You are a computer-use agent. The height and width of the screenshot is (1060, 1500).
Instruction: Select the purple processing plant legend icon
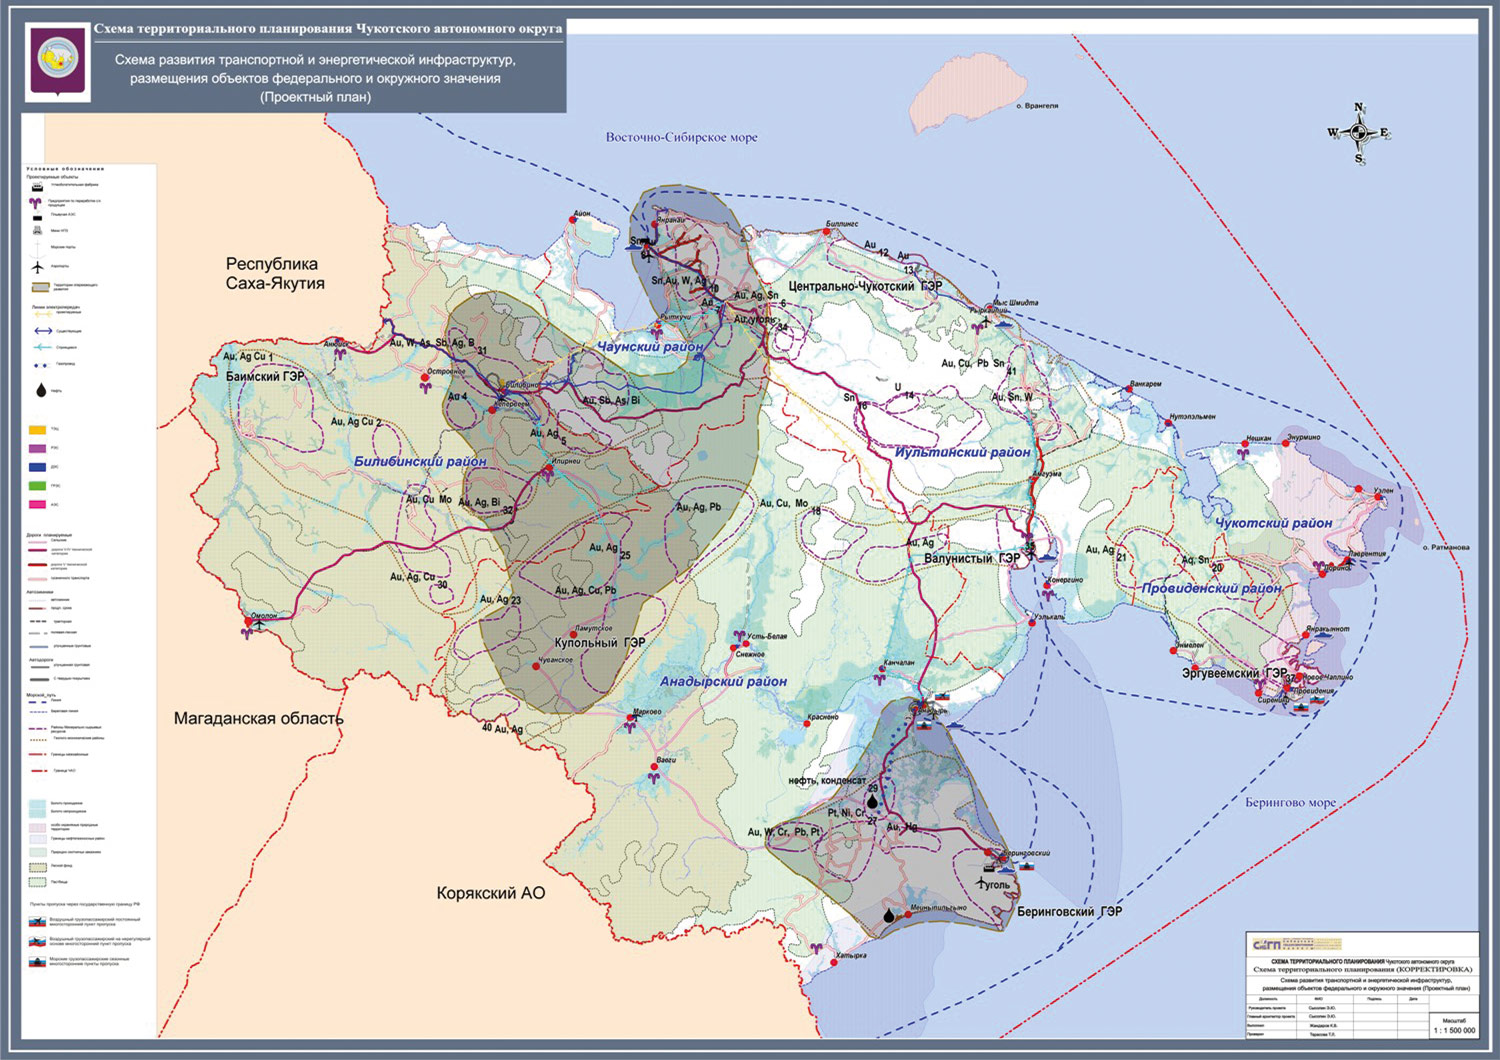pyautogui.click(x=37, y=202)
